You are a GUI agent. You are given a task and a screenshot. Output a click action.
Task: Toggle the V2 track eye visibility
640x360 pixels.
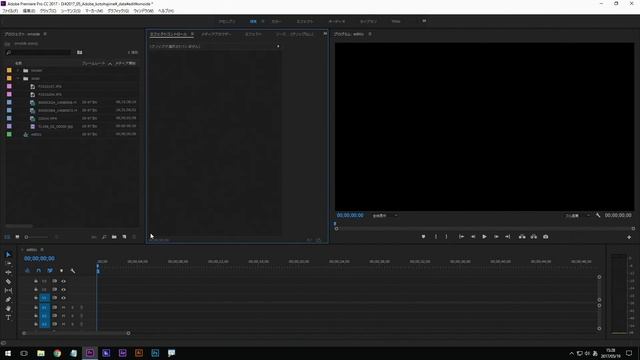coord(63,289)
